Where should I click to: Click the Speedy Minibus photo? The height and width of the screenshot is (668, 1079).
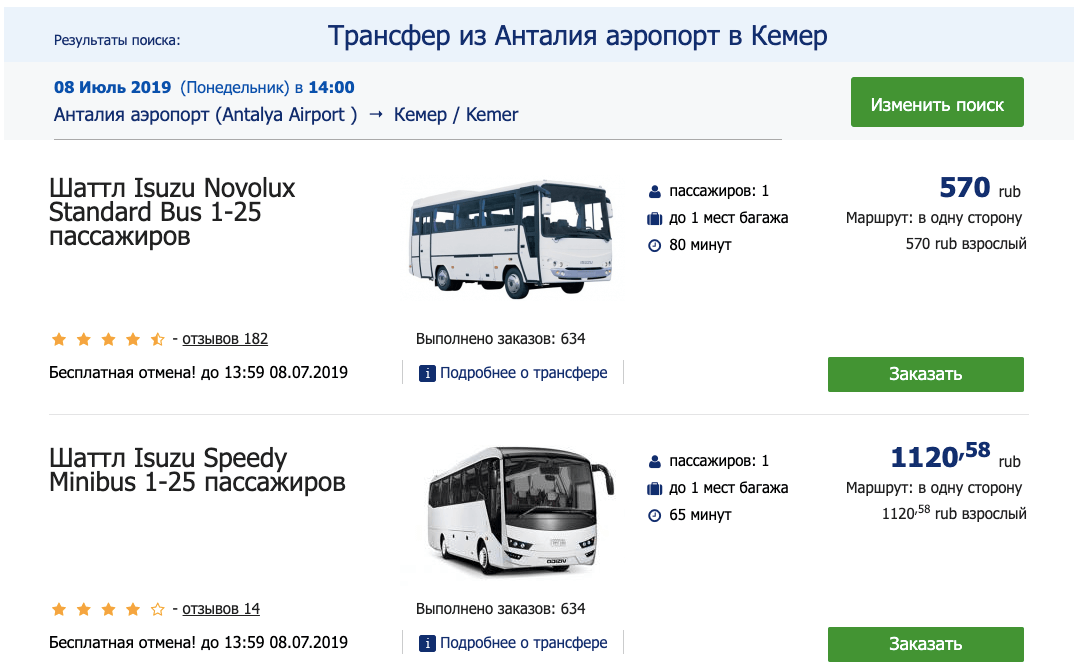[511, 510]
